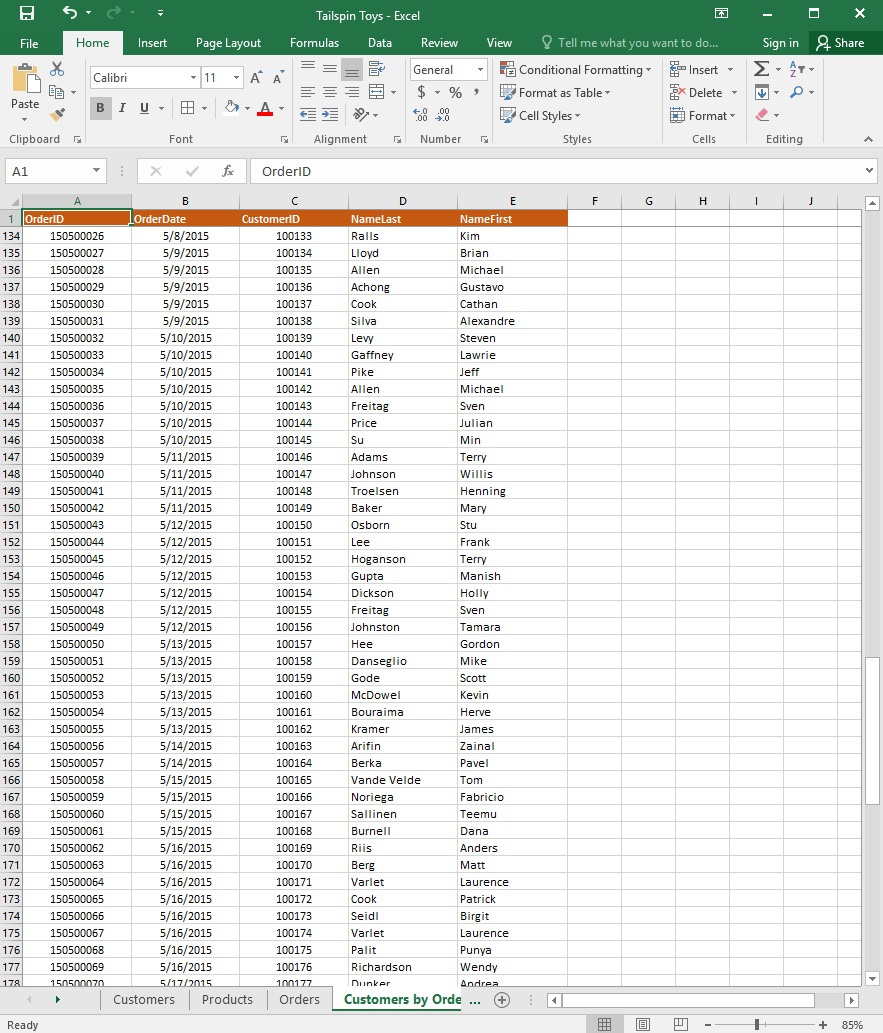
Task: Open the View tab
Action: click(499, 43)
